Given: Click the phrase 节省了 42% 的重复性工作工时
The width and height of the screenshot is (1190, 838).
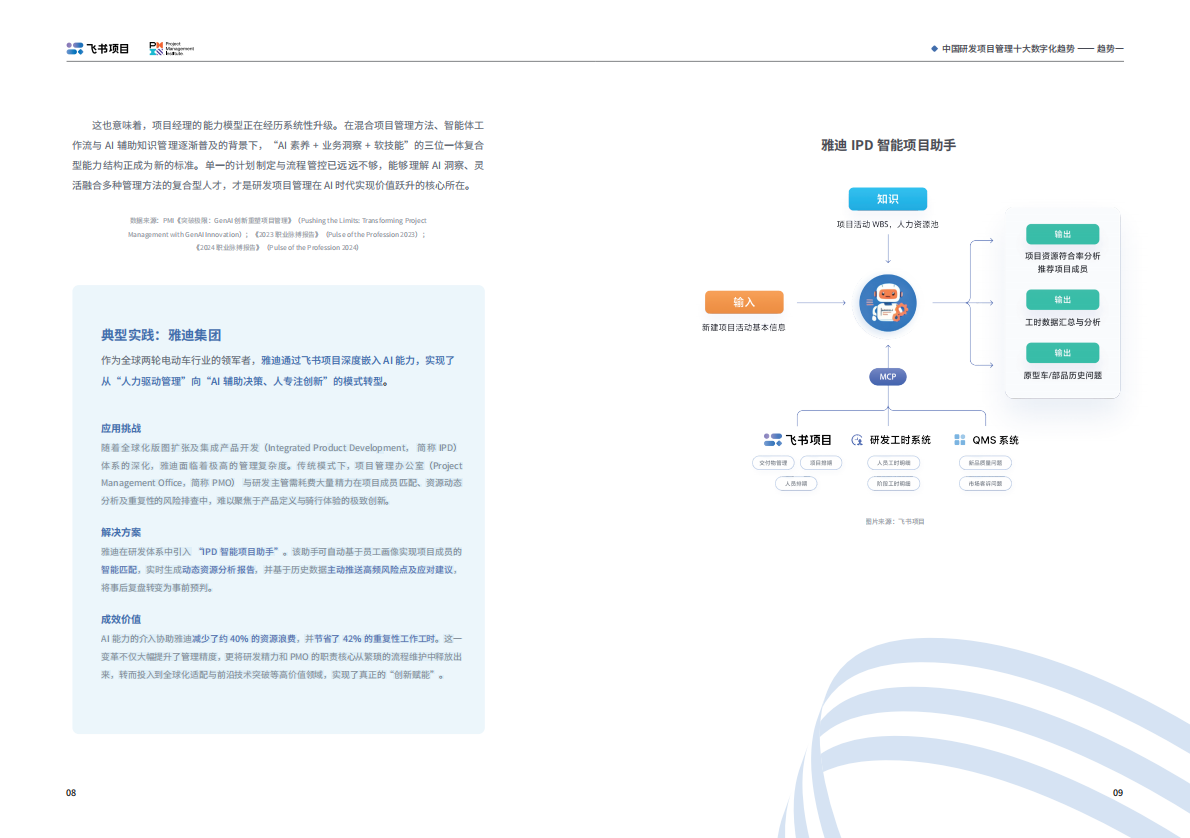Looking at the screenshot, I should 376,639.
